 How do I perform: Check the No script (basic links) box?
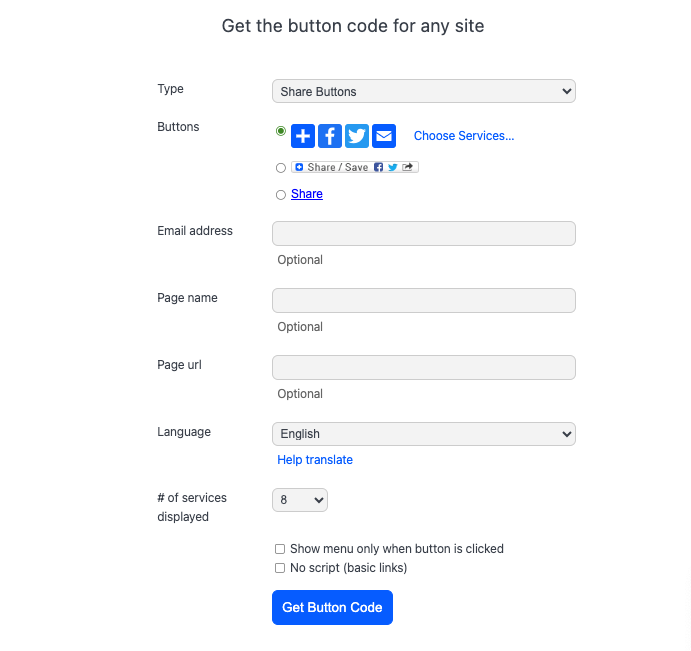280,568
